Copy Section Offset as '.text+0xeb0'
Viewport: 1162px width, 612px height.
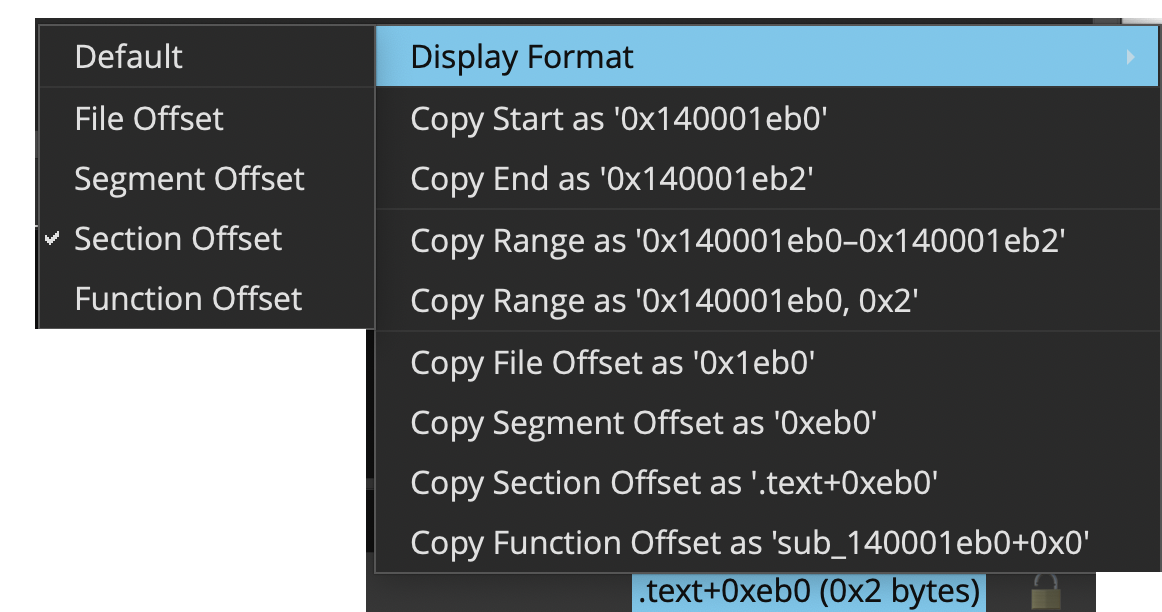pyautogui.click(x=766, y=483)
